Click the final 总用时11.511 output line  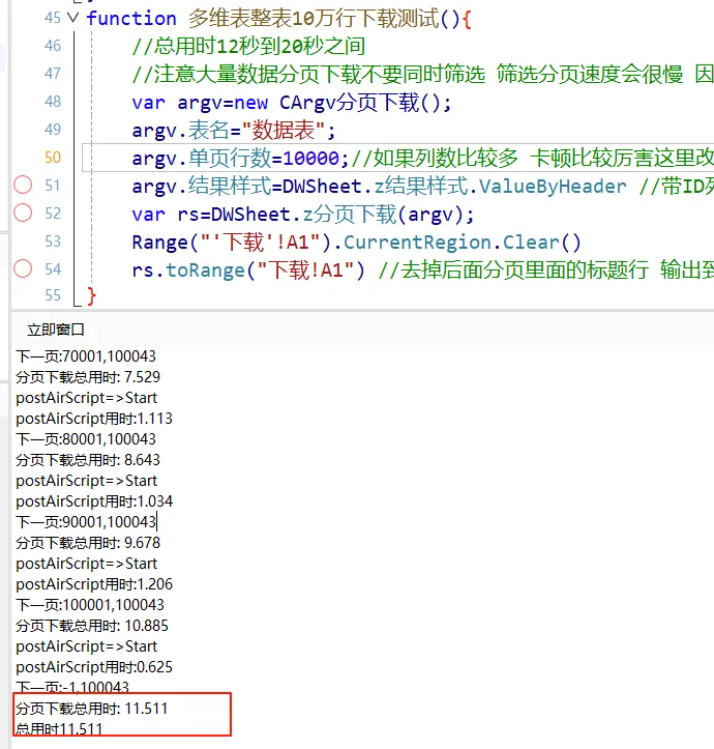point(59,729)
